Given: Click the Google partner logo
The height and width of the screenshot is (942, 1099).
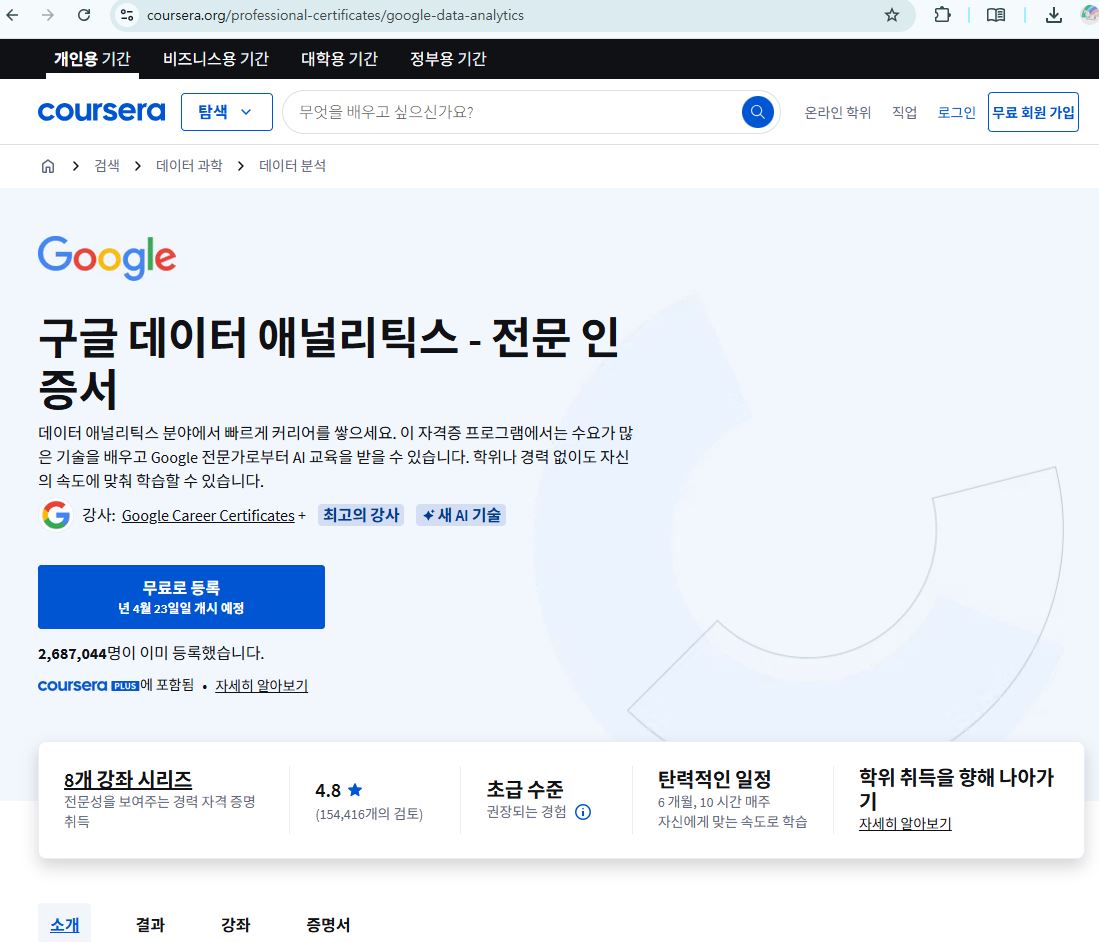Looking at the screenshot, I should click(x=107, y=257).
